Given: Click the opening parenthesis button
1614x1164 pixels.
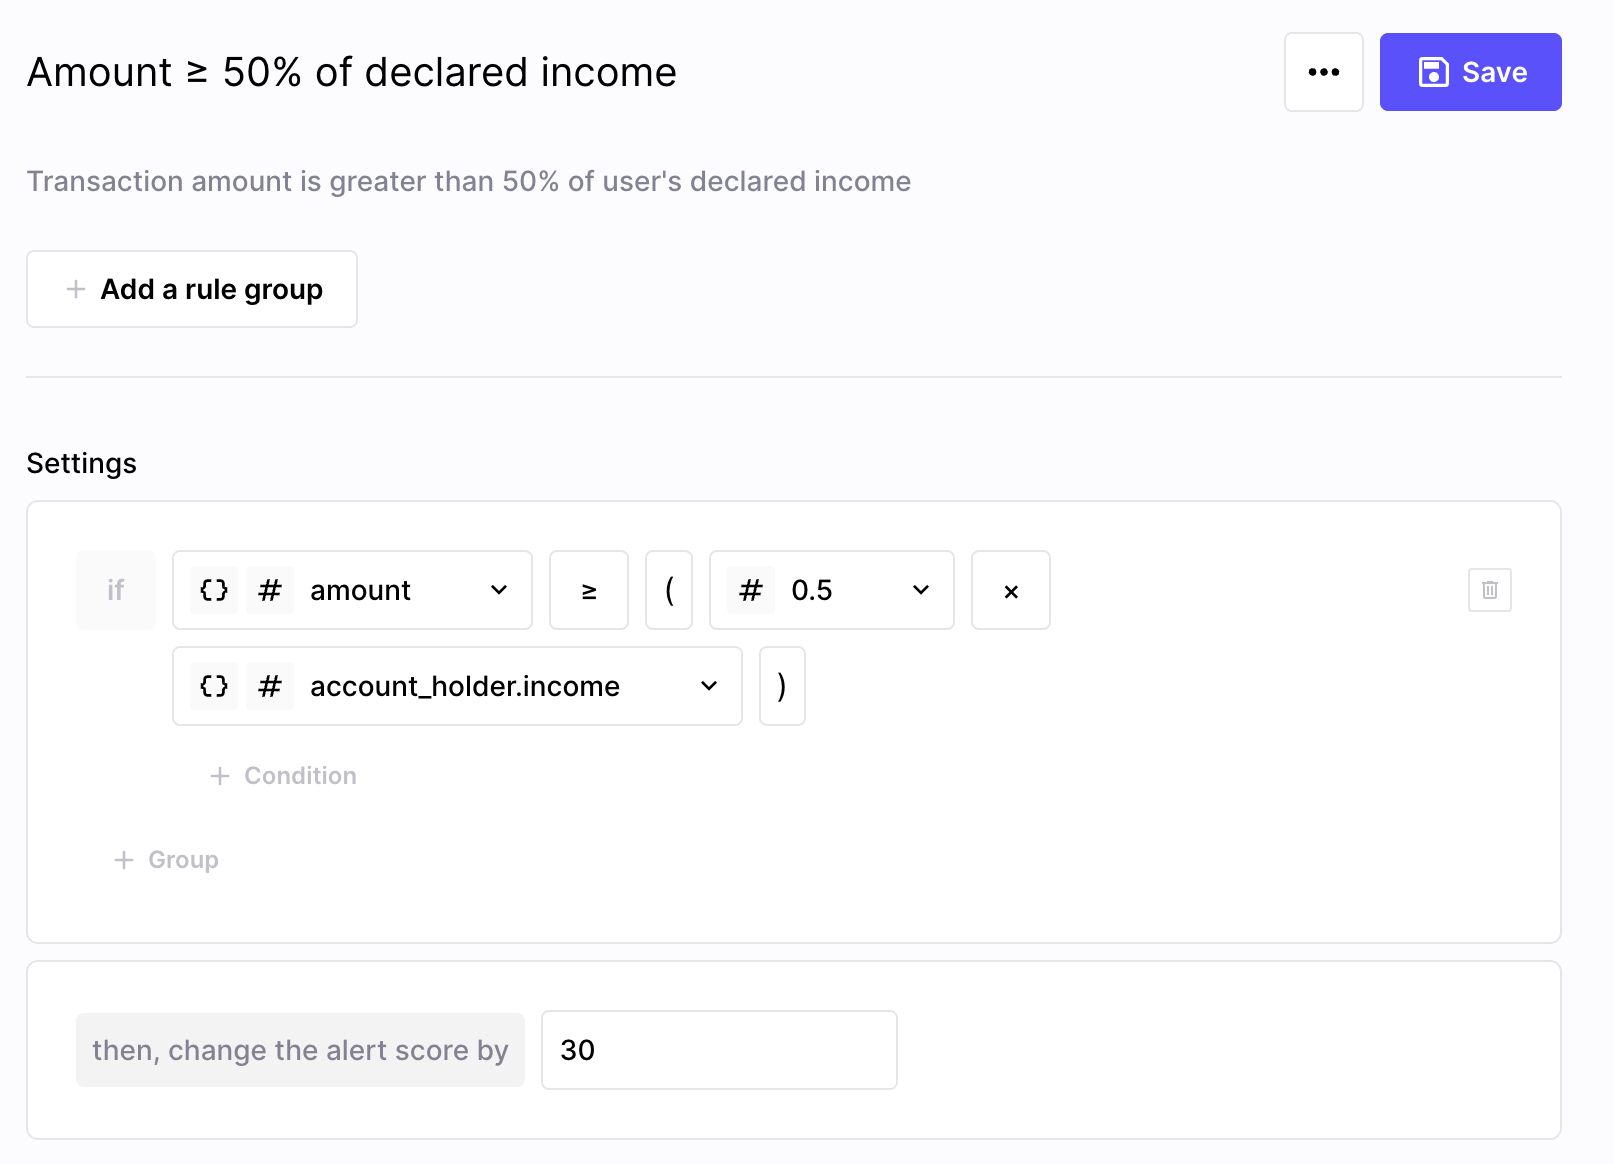Looking at the screenshot, I should click(x=669, y=590).
